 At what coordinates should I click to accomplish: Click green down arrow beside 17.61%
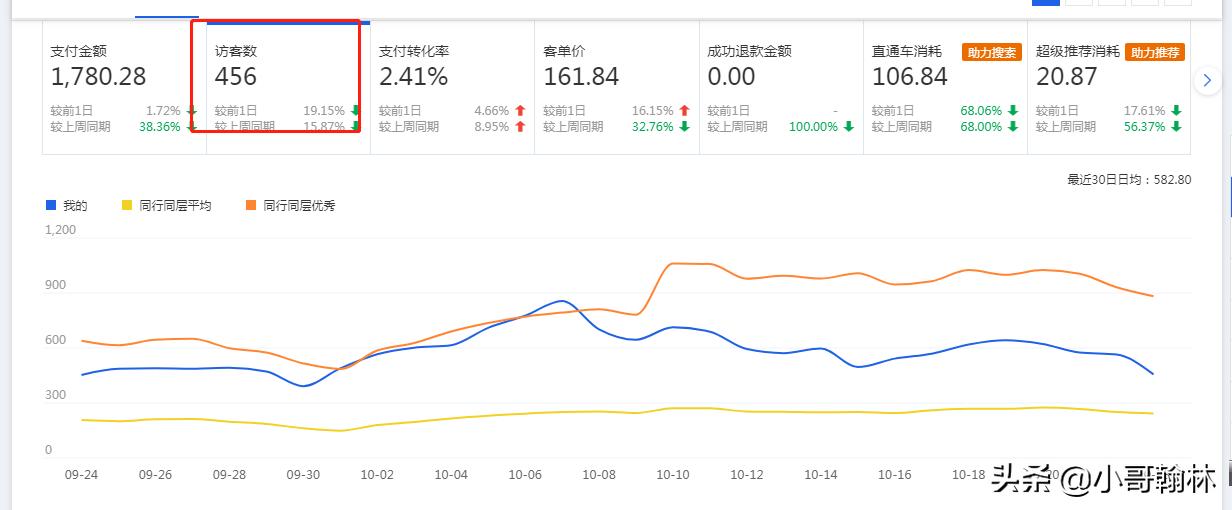[x=1176, y=111]
